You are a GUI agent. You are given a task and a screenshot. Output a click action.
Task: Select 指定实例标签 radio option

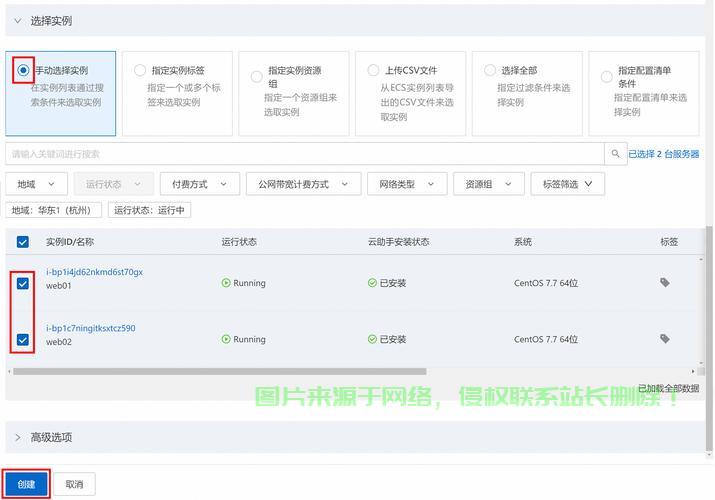point(140,70)
